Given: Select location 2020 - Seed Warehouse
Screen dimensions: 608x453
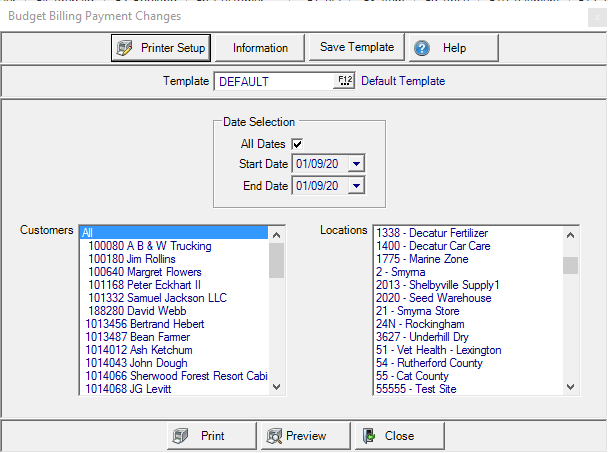Looking at the screenshot, I should [433, 298].
